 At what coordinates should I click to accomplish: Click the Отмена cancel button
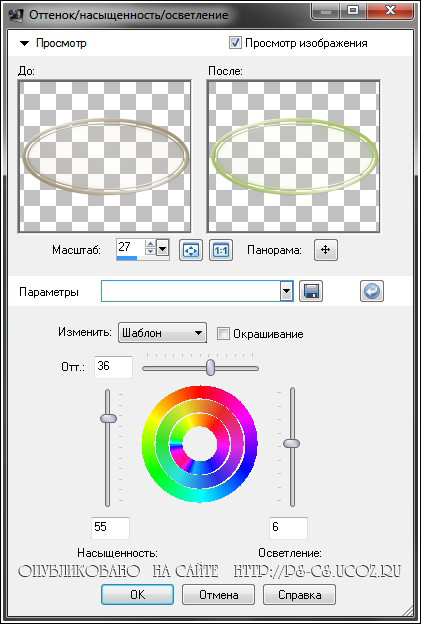point(218,595)
